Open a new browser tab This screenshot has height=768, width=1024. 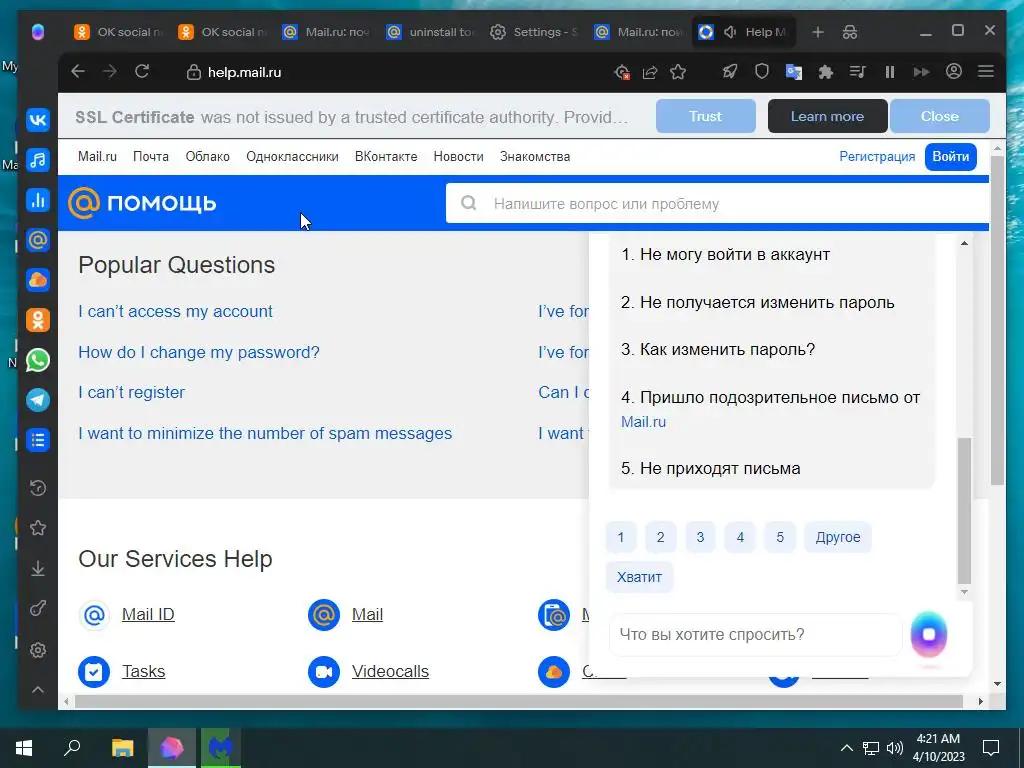[818, 32]
